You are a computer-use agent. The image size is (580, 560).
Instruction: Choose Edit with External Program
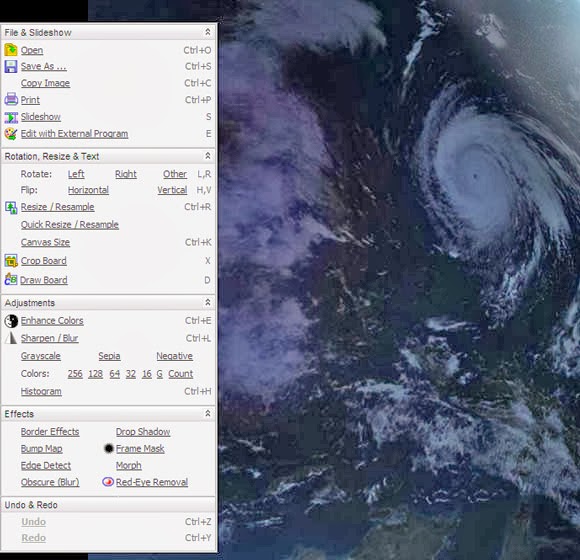pos(74,134)
